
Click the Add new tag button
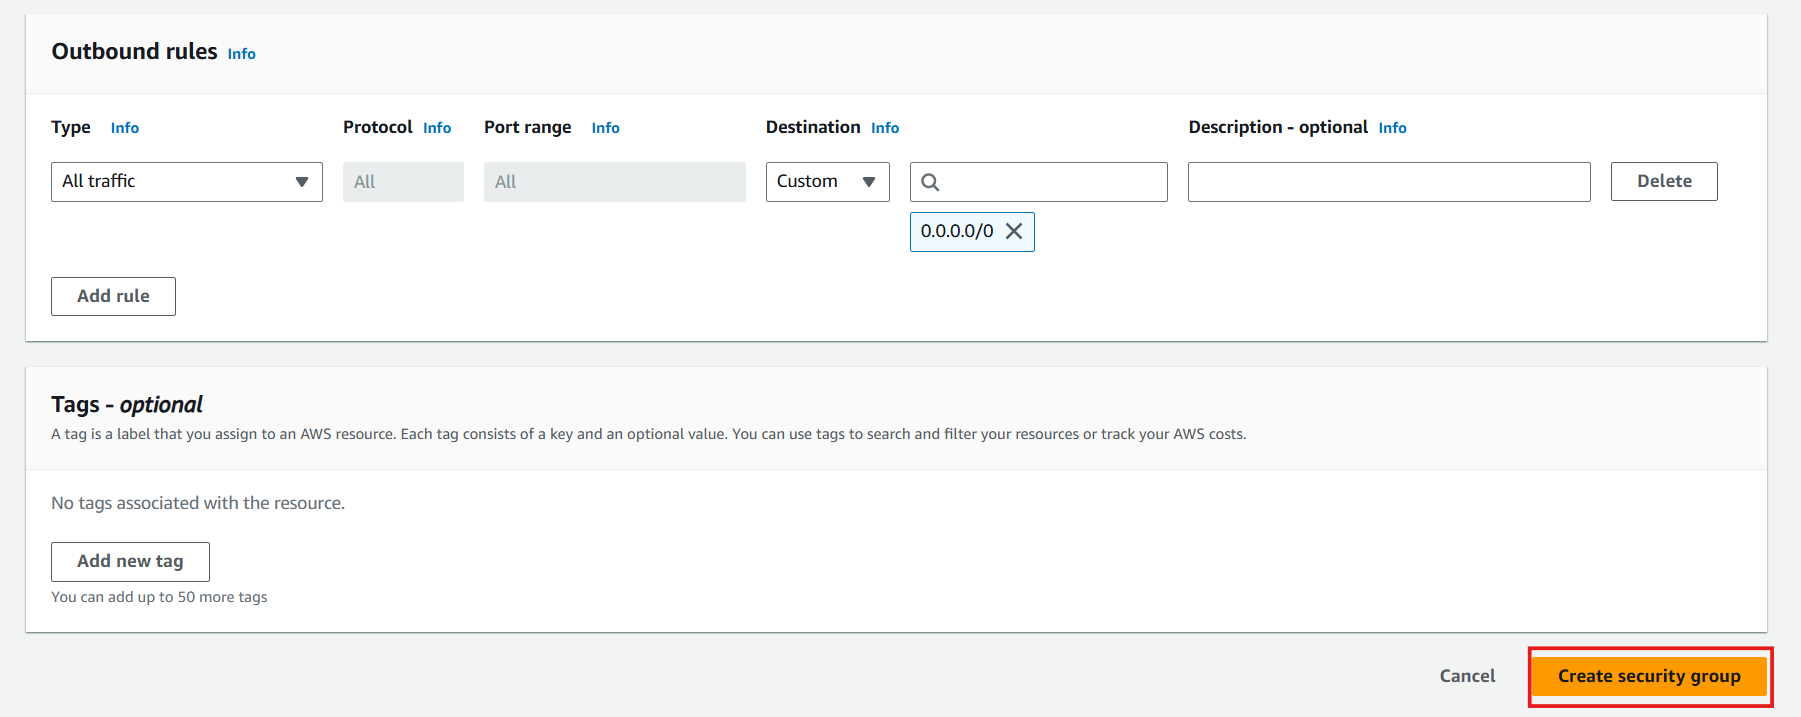click(x=130, y=561)
